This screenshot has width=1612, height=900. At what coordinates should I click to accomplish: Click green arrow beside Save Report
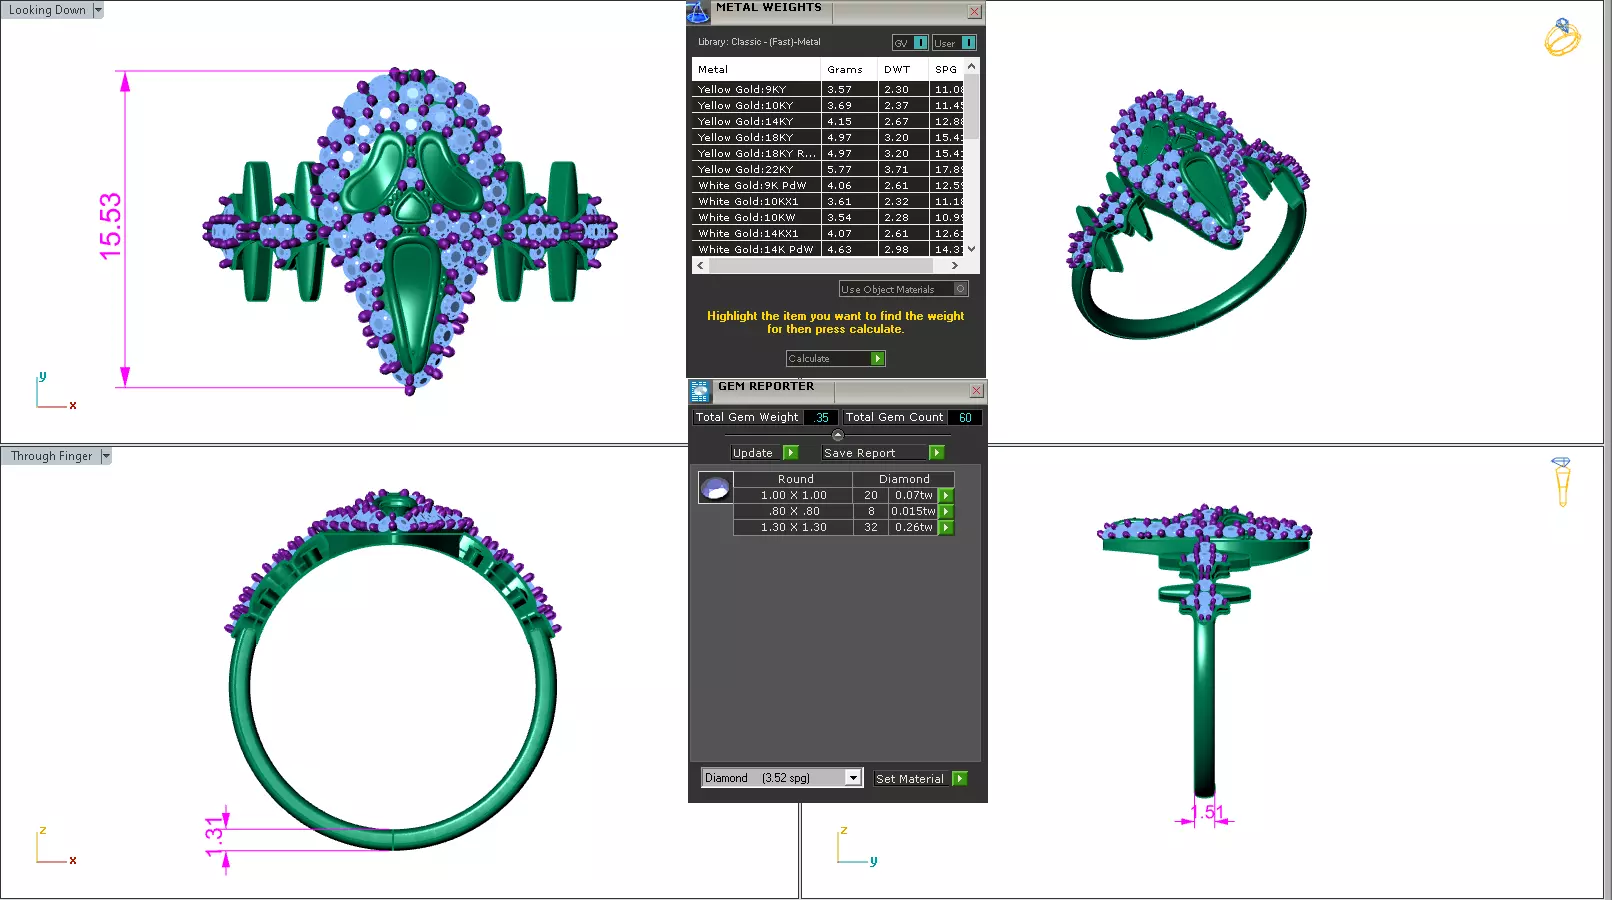coord(937,453)
